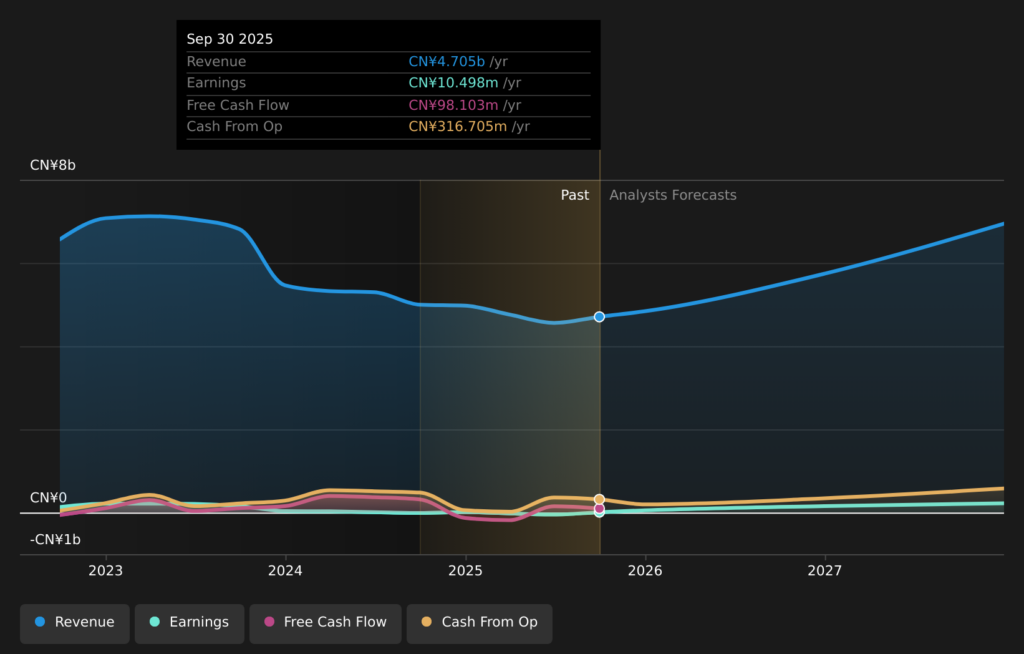The width and height of the screenshot is (1024, 654).
Task: Click the Analysts Forecasts label
Action: click(x=672, y=195)
